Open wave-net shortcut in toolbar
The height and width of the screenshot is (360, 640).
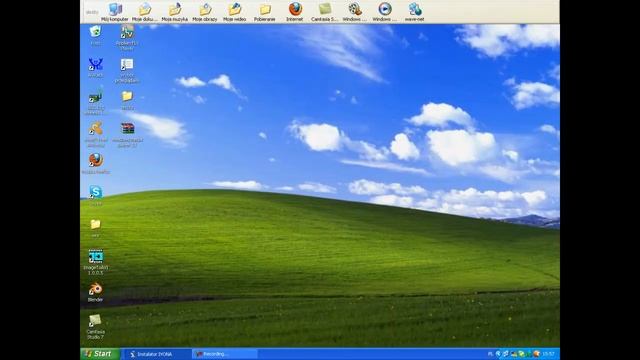(414, 12)
